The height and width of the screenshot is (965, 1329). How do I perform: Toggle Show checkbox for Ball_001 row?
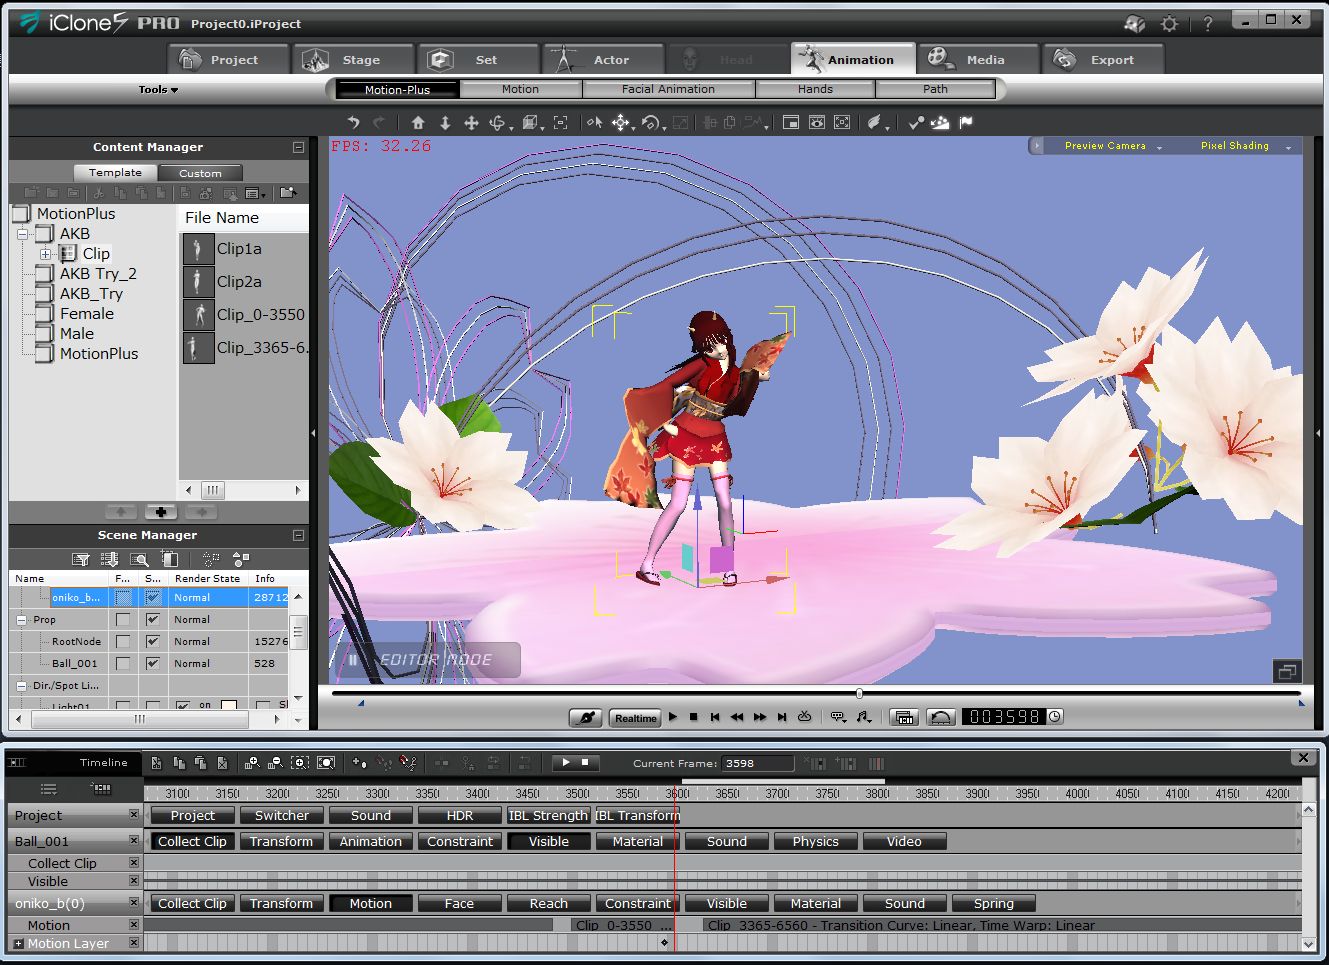pyautogui.click(x=152, y=663)
